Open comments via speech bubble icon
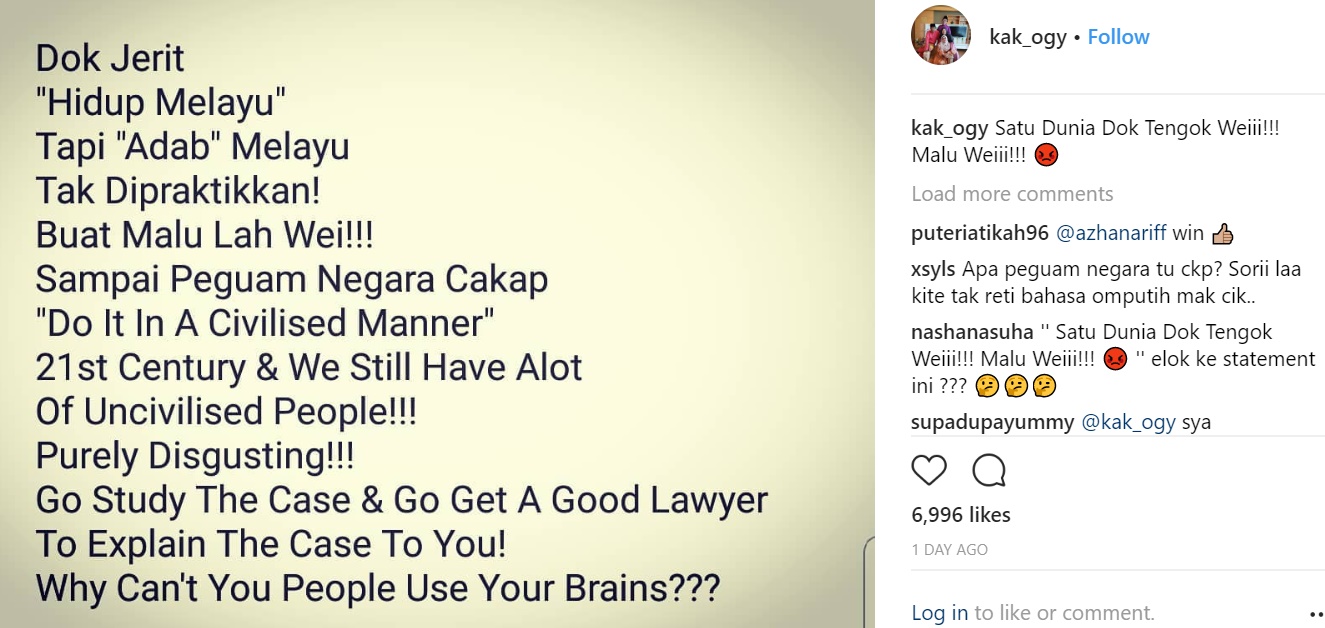 [x=989, y=470]
